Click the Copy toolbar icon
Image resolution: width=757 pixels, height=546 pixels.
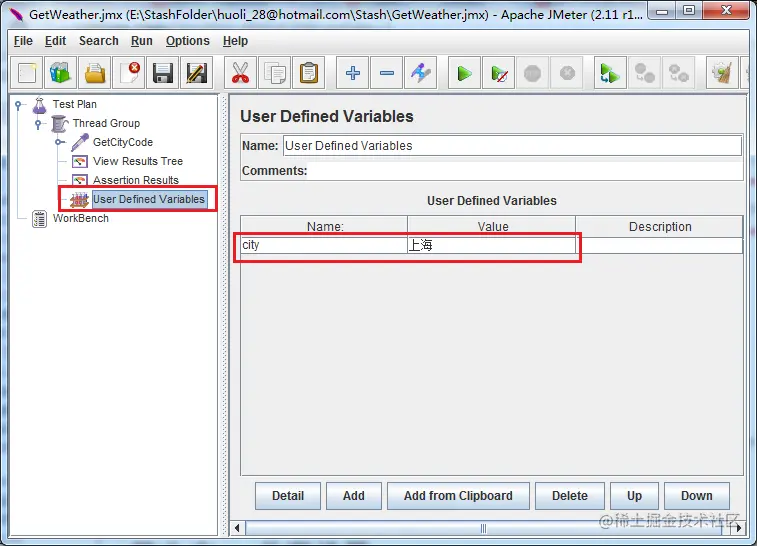click(275, 73)
